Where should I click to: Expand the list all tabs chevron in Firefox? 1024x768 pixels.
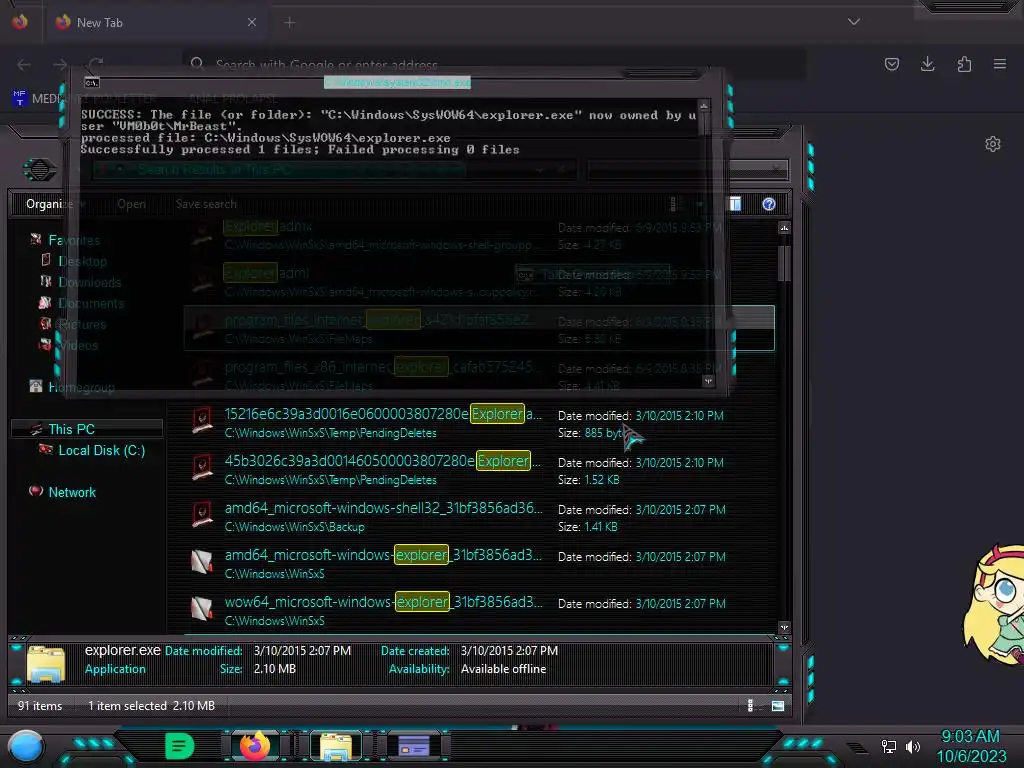pos(854,22)
